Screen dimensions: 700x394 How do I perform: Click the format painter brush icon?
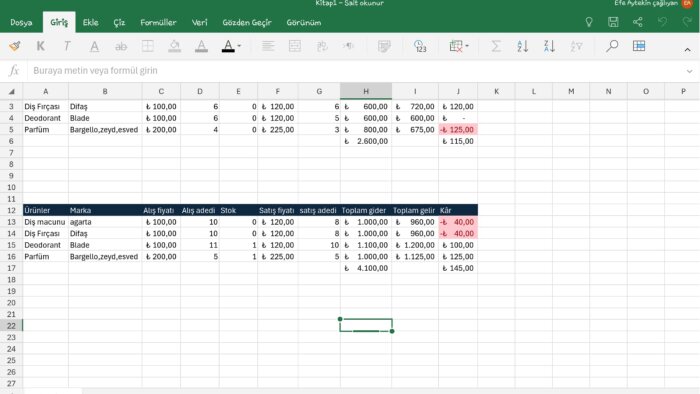tap(14, 46)
